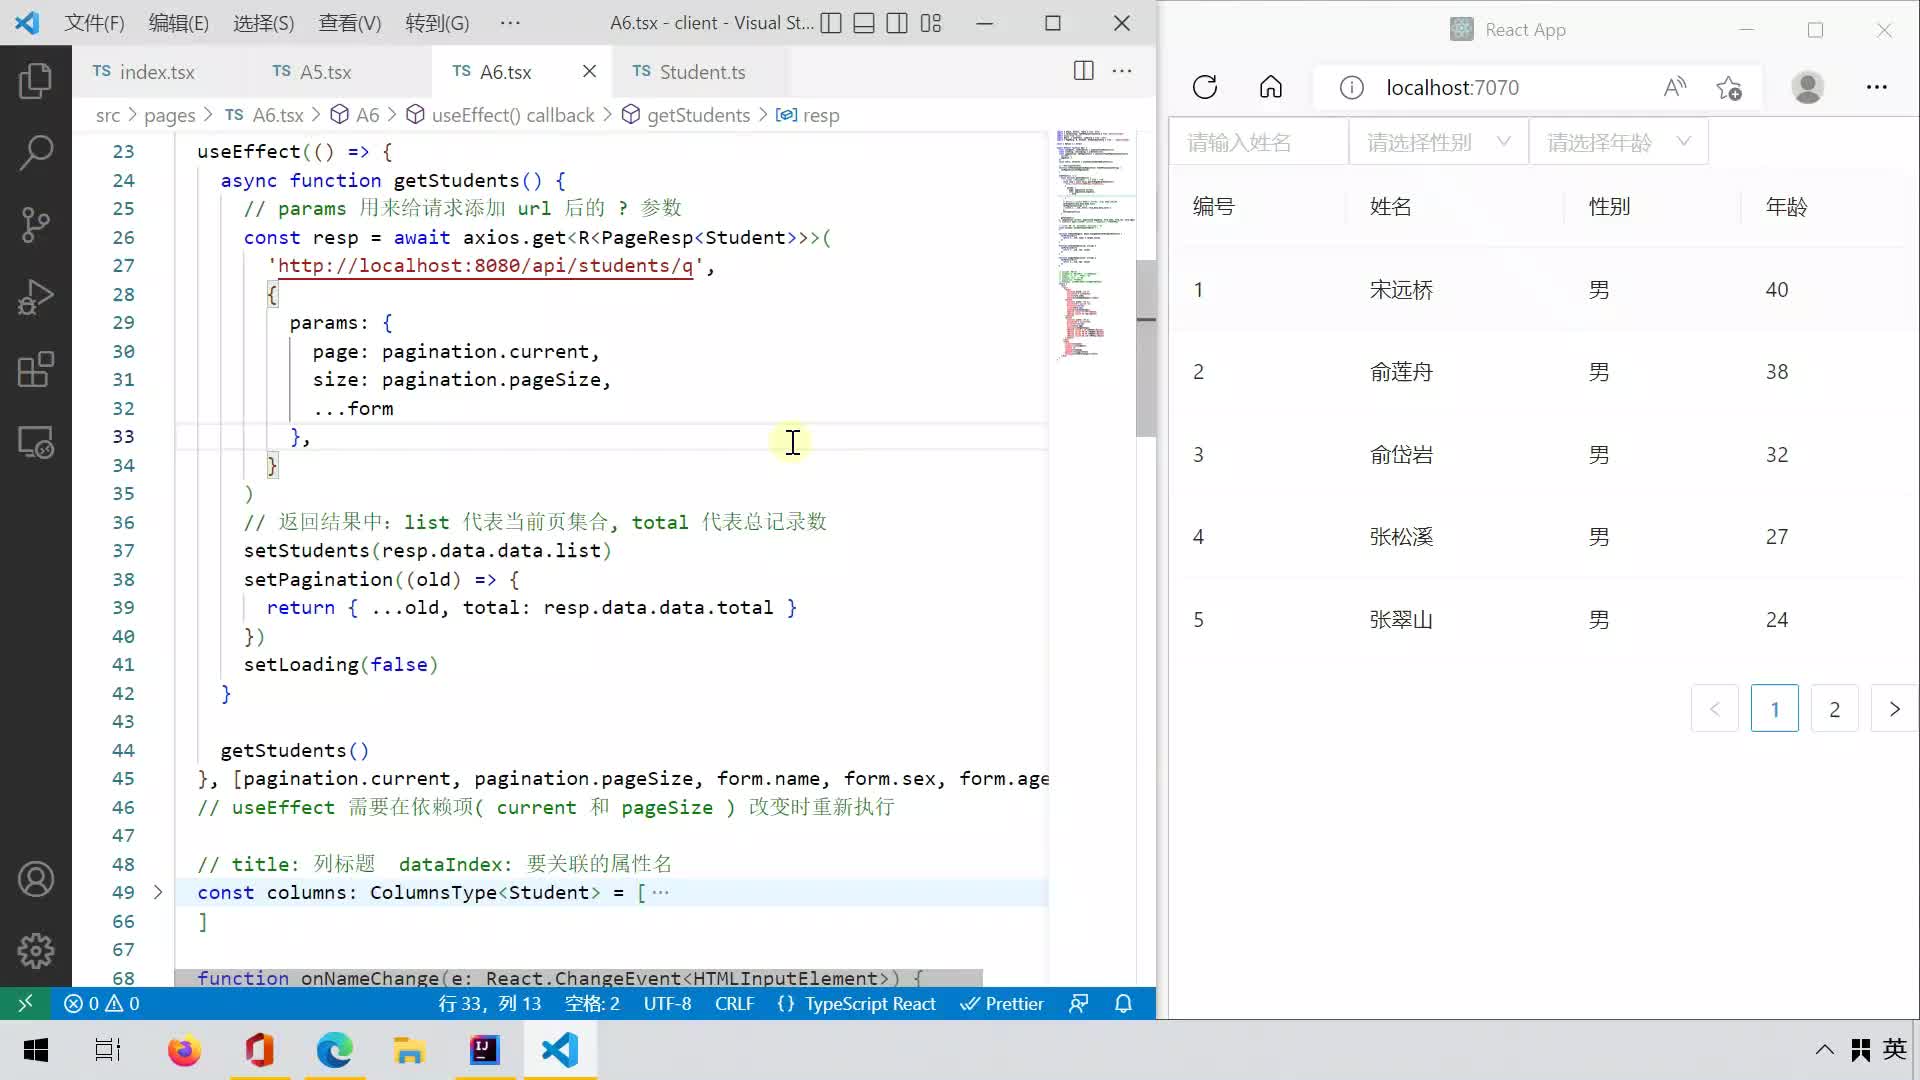Open the Explorer view in the activity bar
Screen dimensions: 1920x1080
[x=36, y=80]
